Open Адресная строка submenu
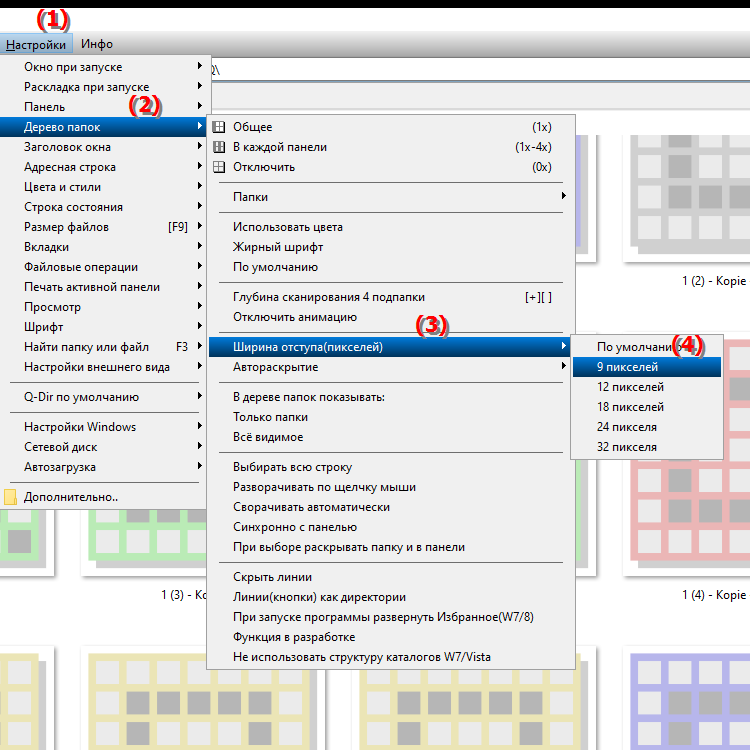Viewport: 750px width, 750px height. (x=103, y=167)
